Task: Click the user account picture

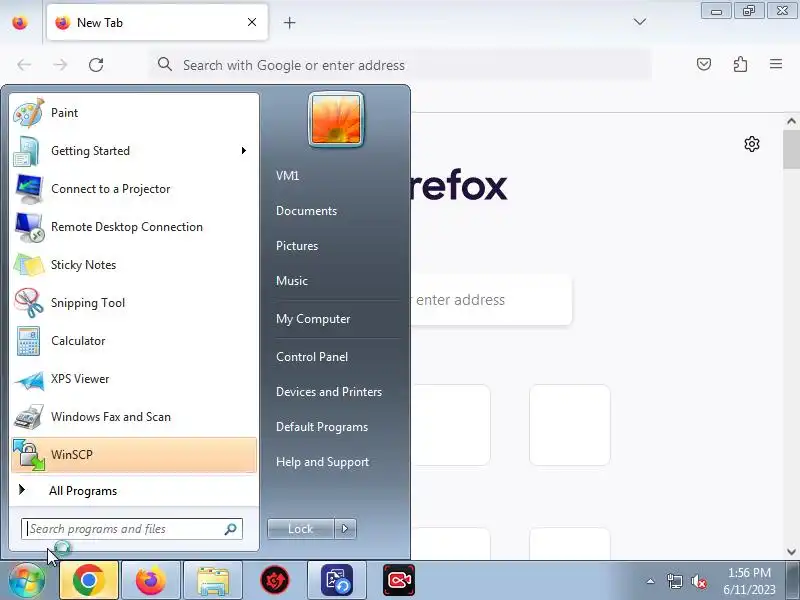Action: click(x=336, y=119)
